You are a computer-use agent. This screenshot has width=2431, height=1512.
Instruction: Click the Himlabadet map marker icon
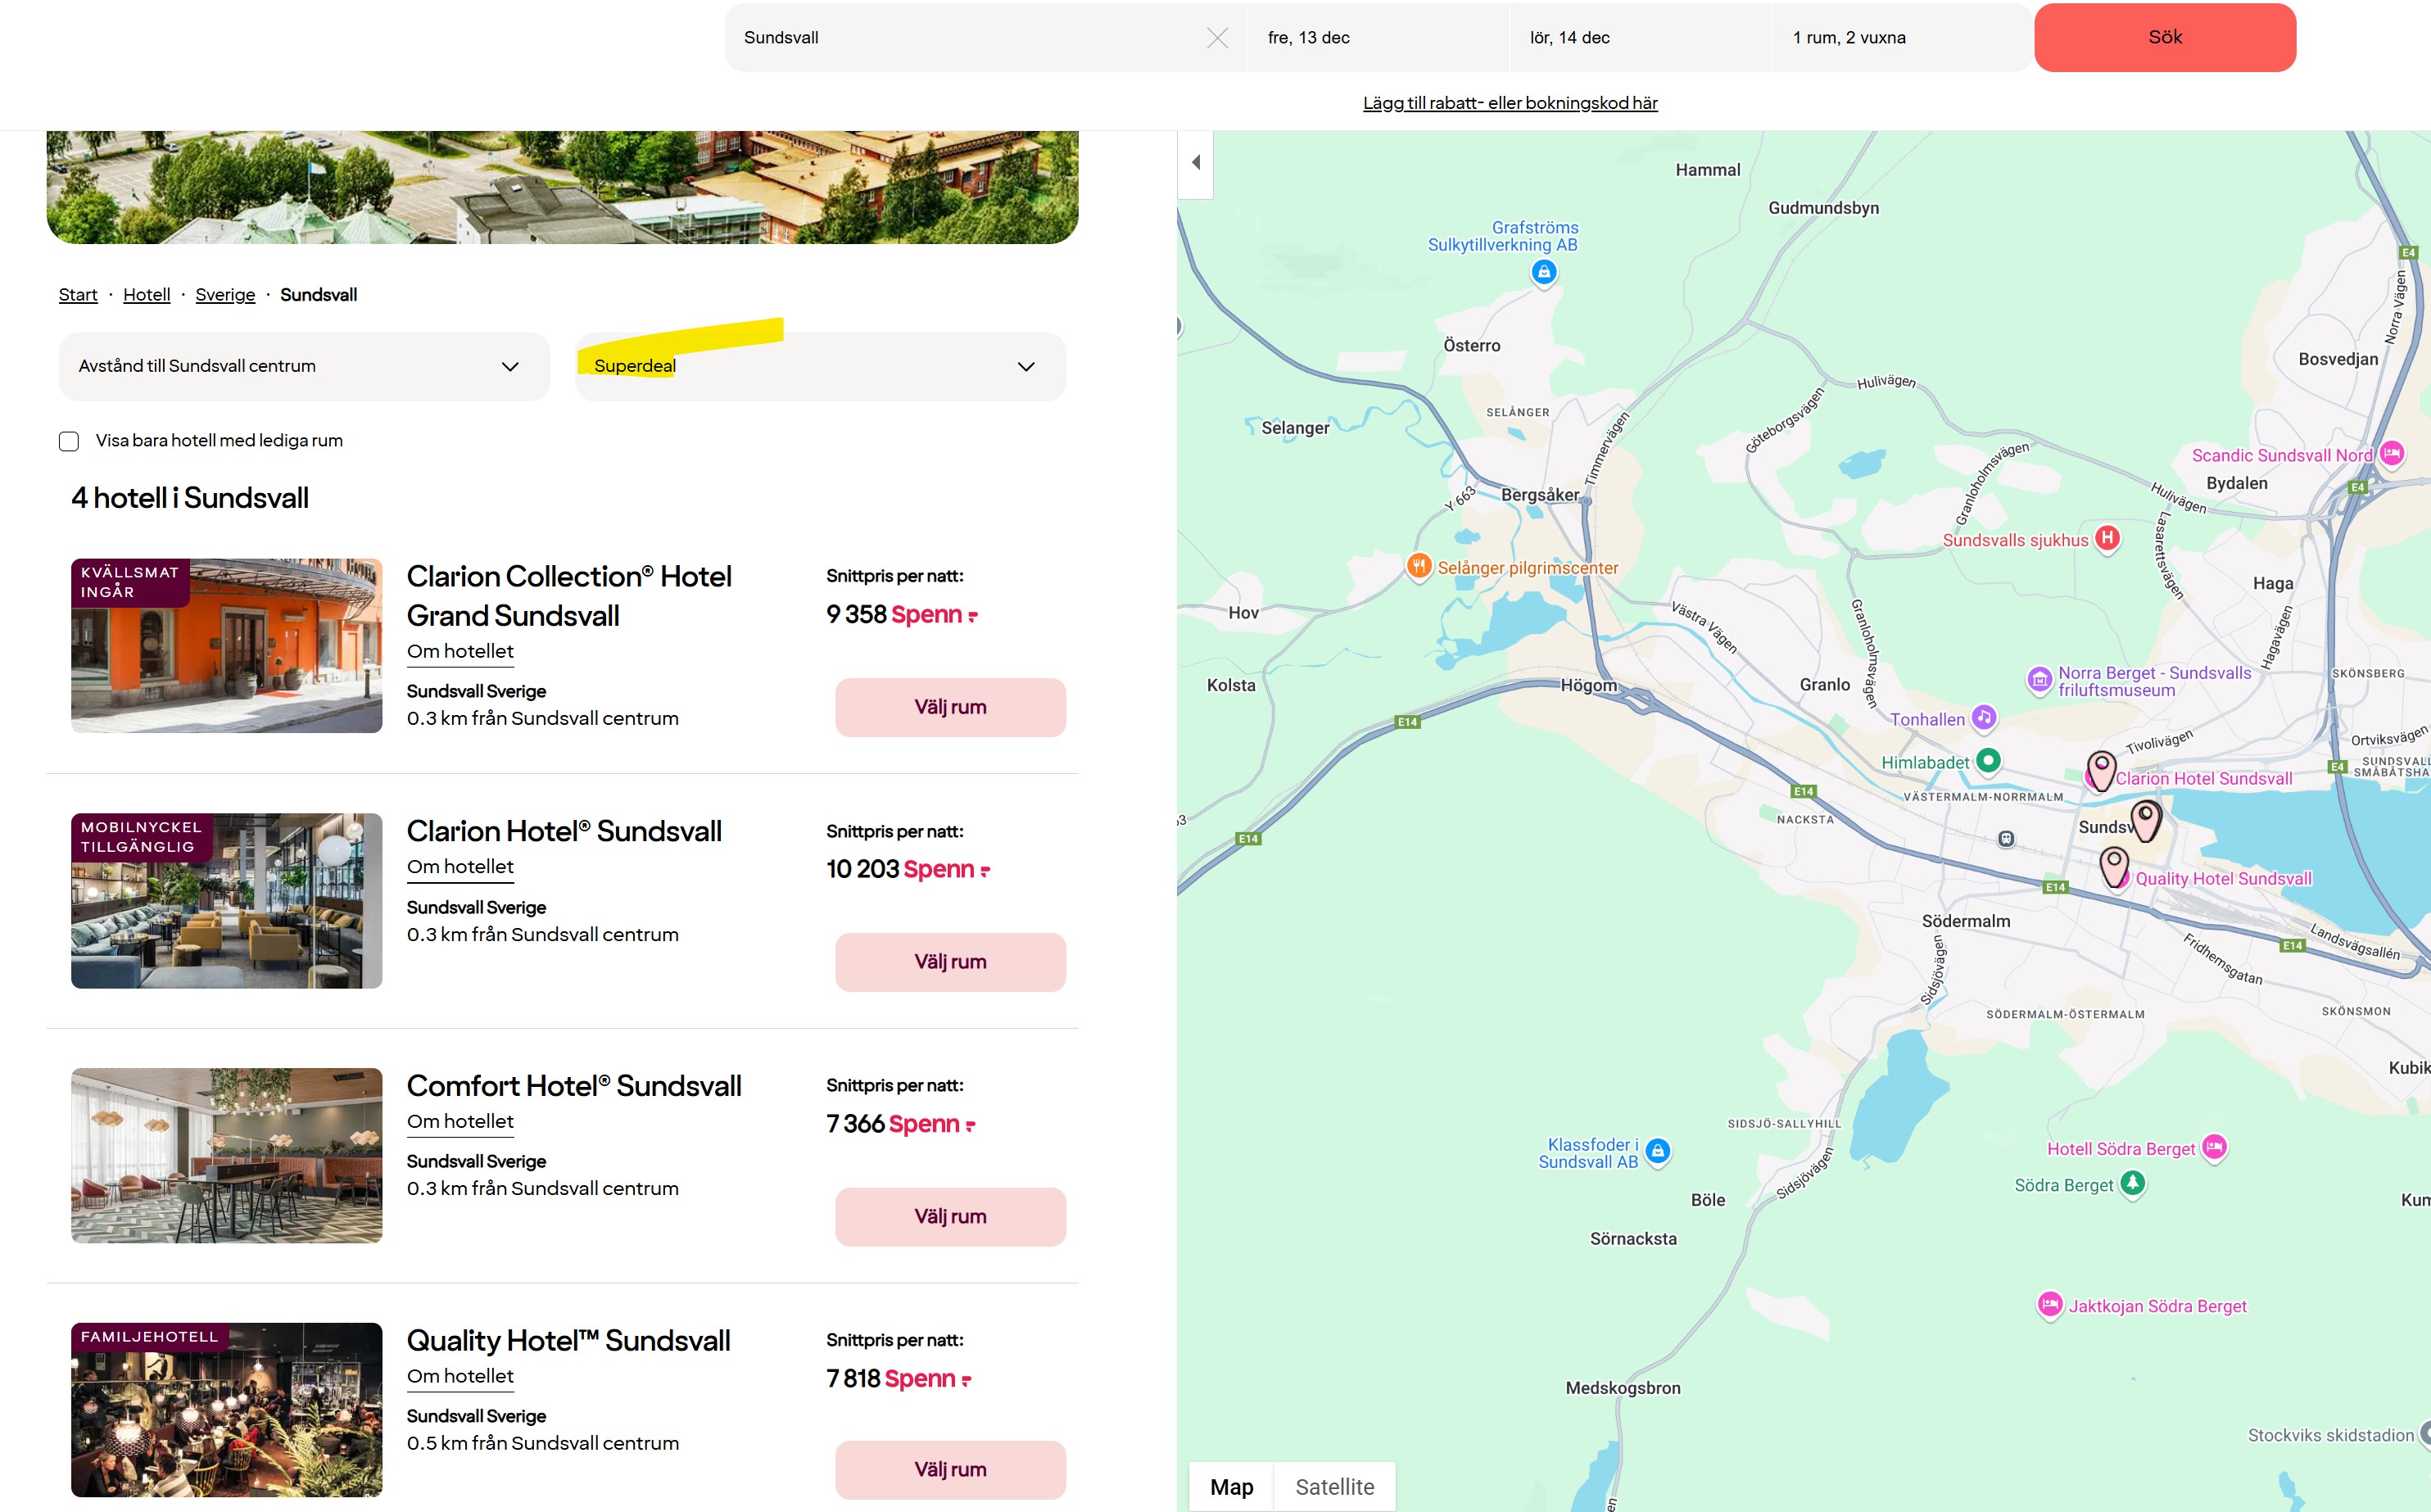1988,761
